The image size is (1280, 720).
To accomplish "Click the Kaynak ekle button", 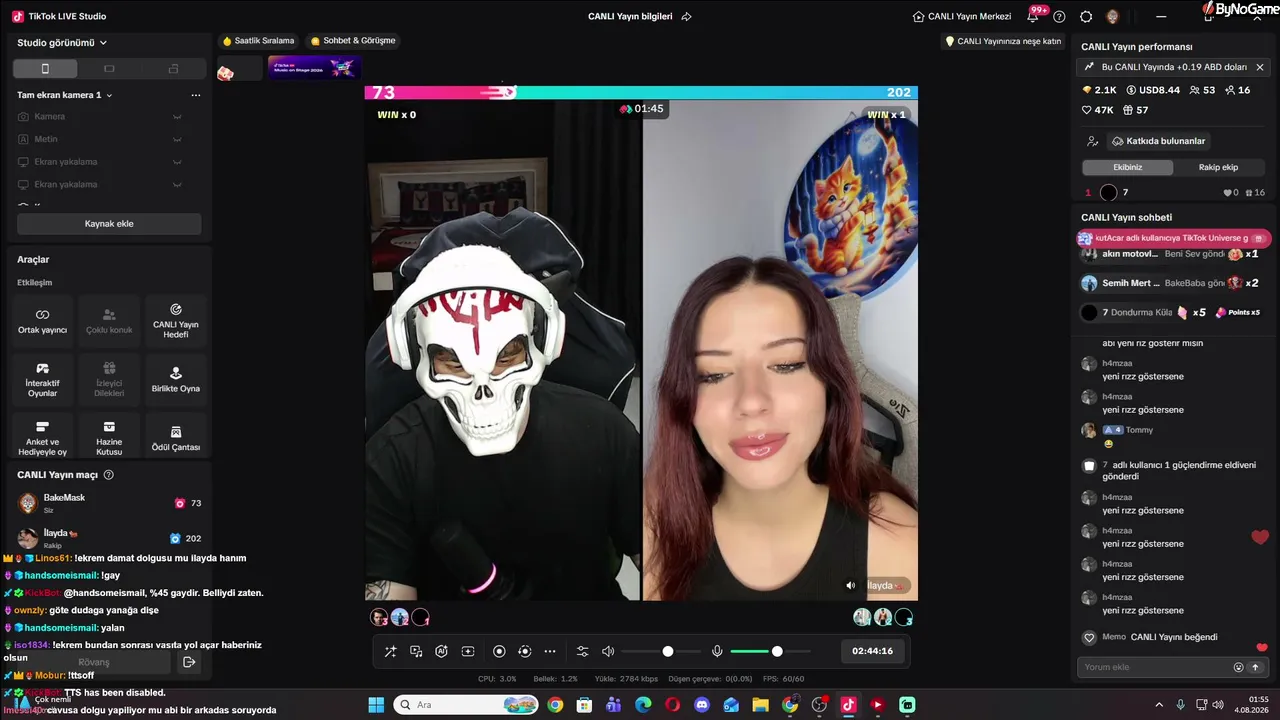I will (x=109, y=224).
